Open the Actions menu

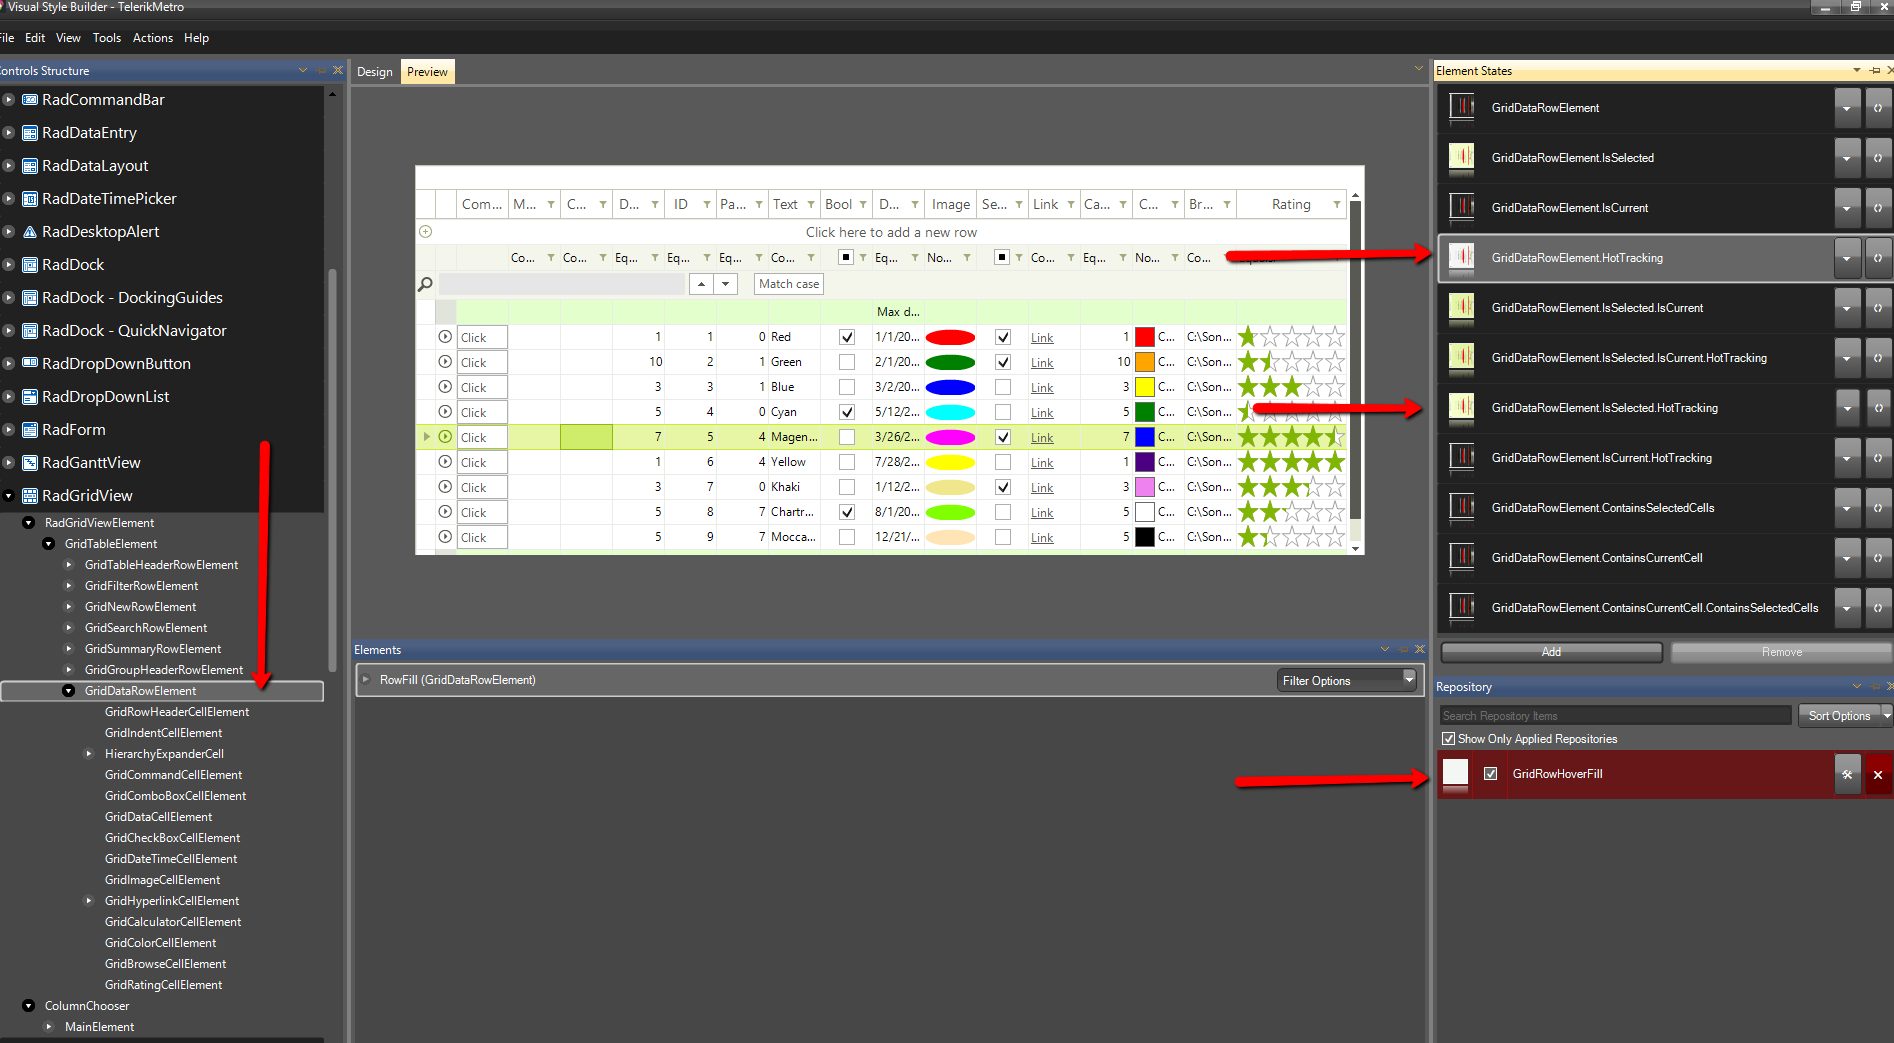(153, 38)
